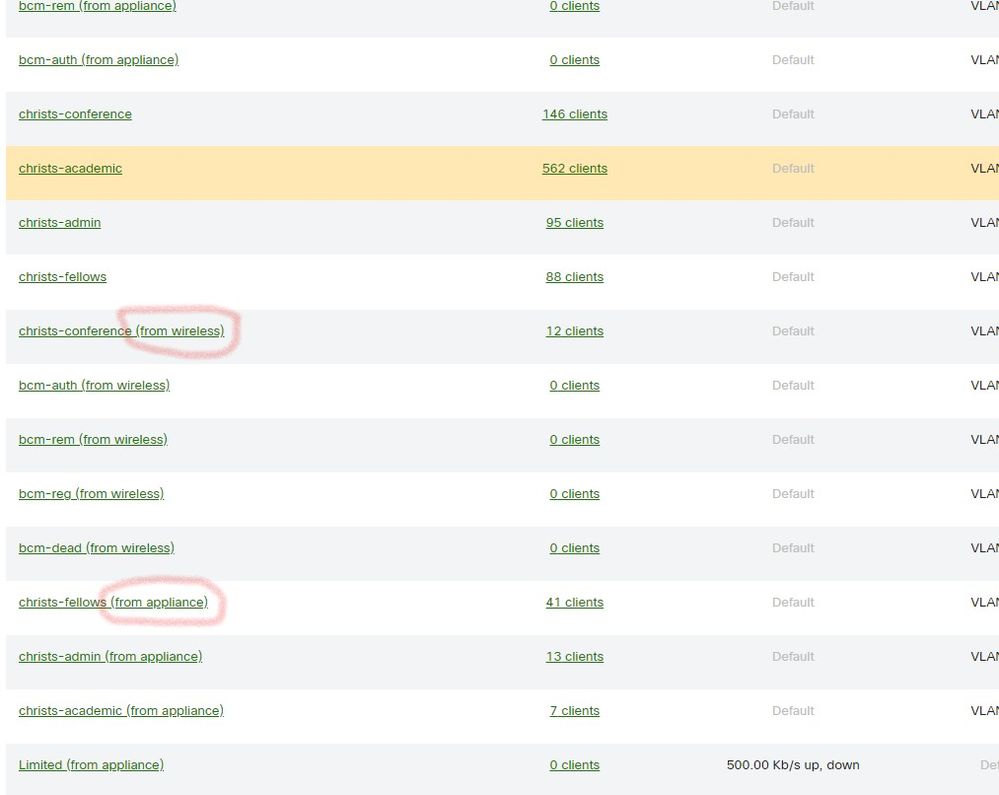Open Limited (from appliance) policy

(x=91, y=765)
